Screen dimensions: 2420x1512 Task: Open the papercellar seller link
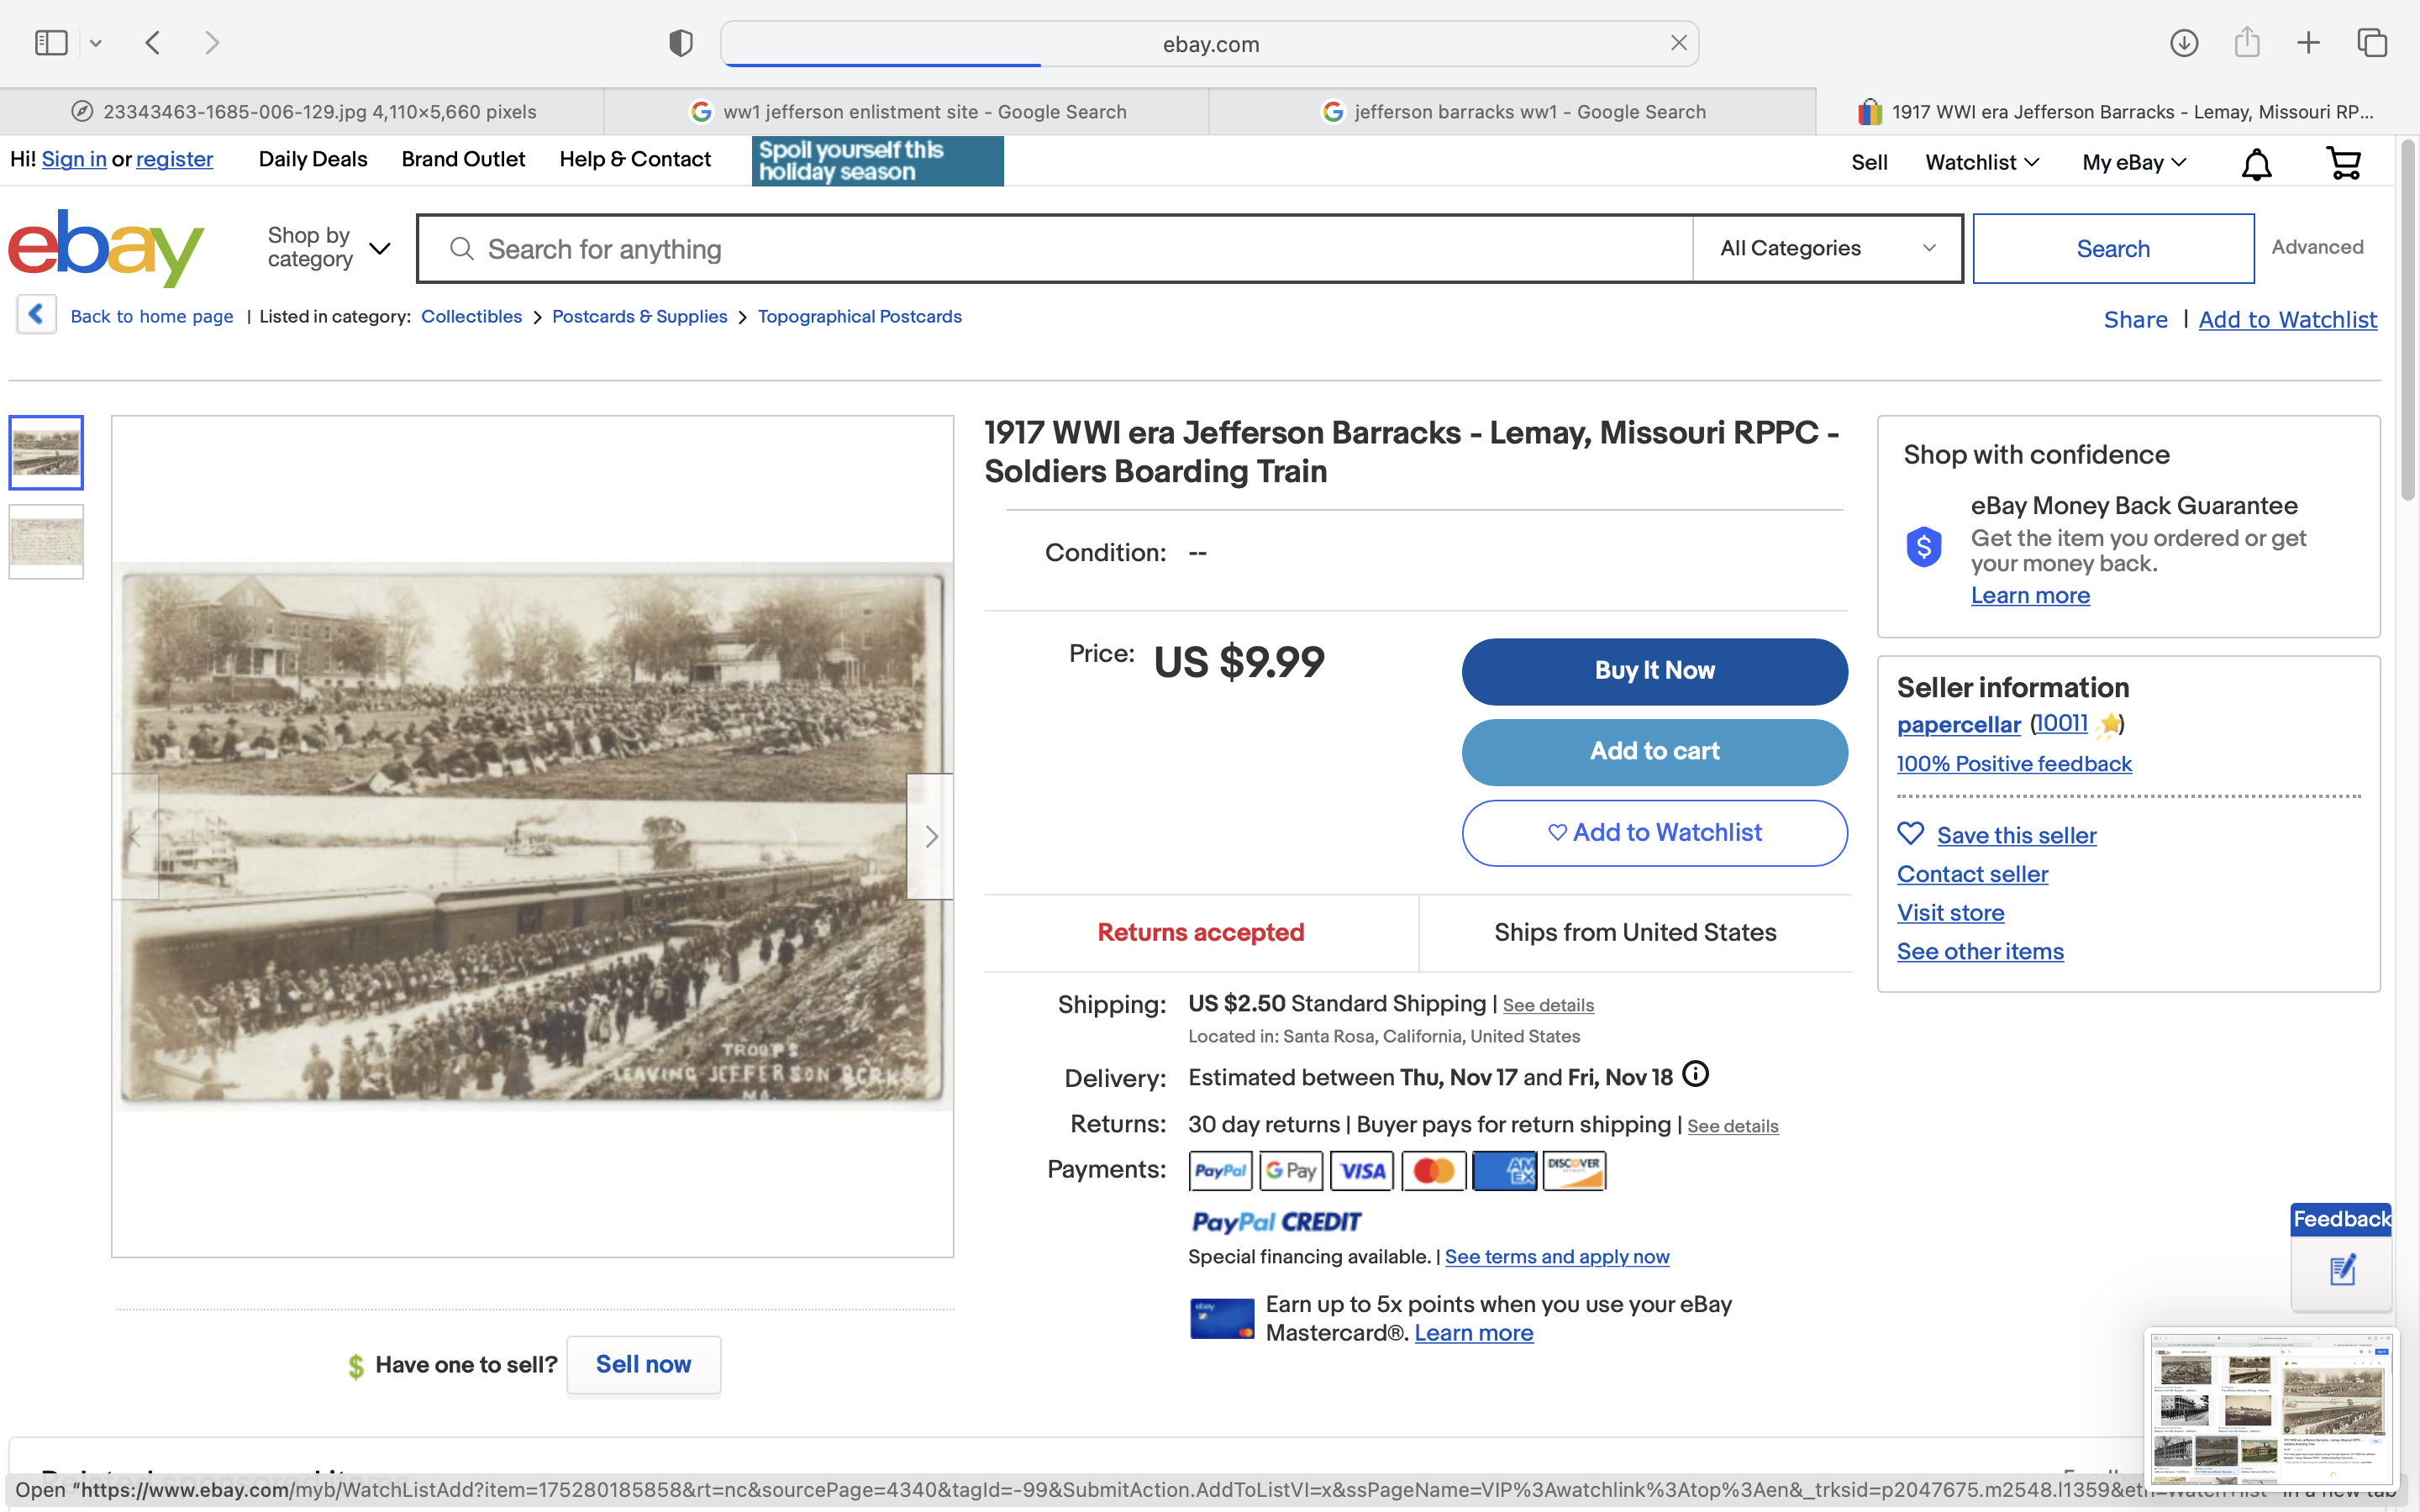click(x=1958, y=725)
